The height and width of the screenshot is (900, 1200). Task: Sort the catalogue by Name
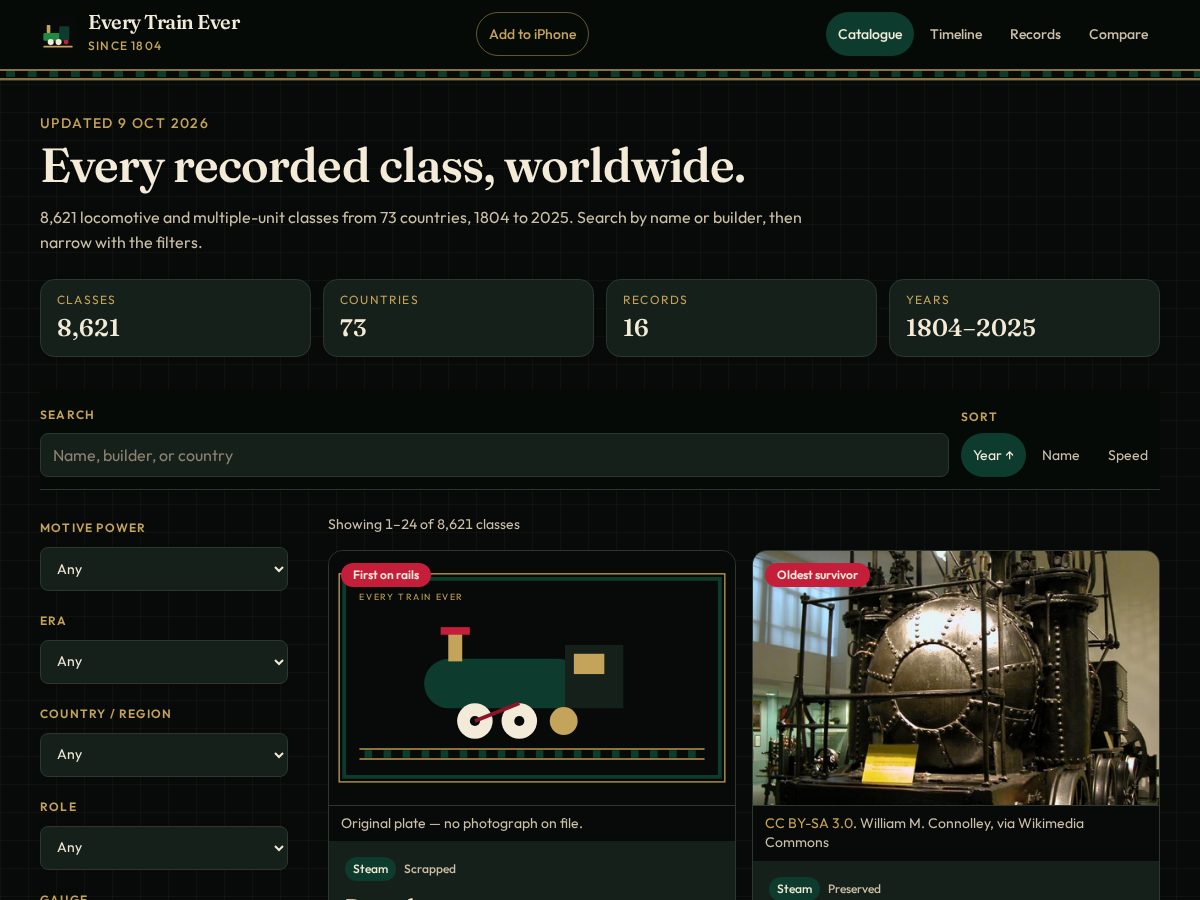[x=1060, y=455]
